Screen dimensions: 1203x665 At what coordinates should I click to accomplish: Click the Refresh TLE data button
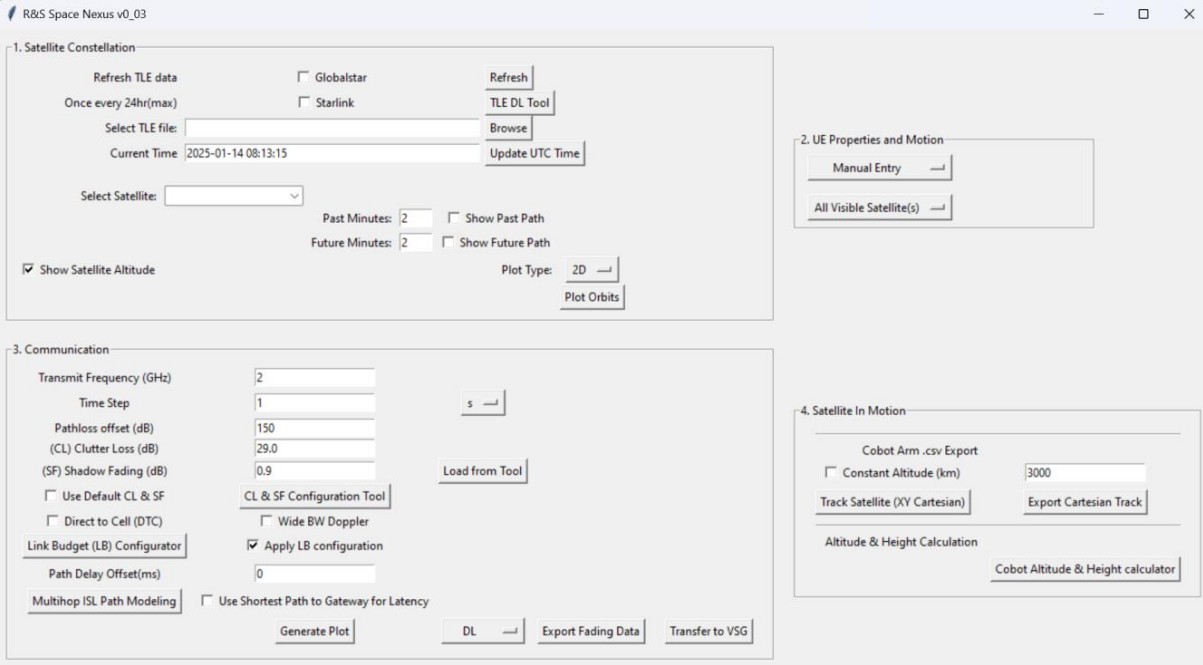pos(508,77)
